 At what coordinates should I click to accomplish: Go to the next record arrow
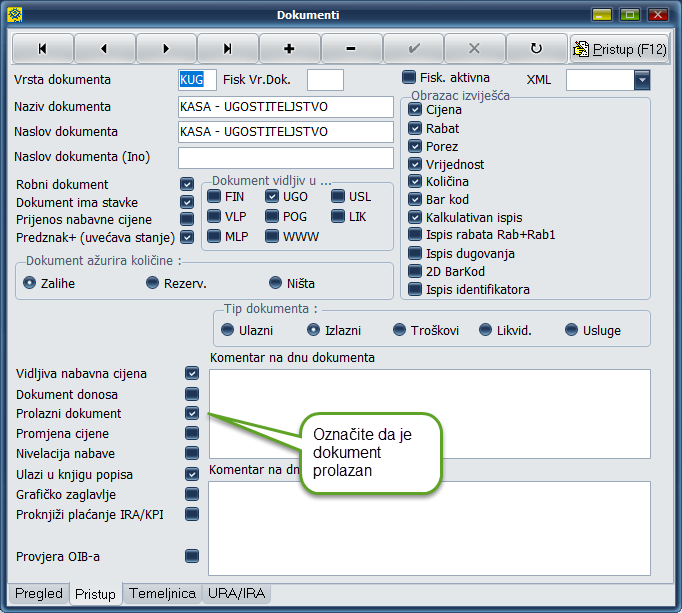click(x=166, y=48)
